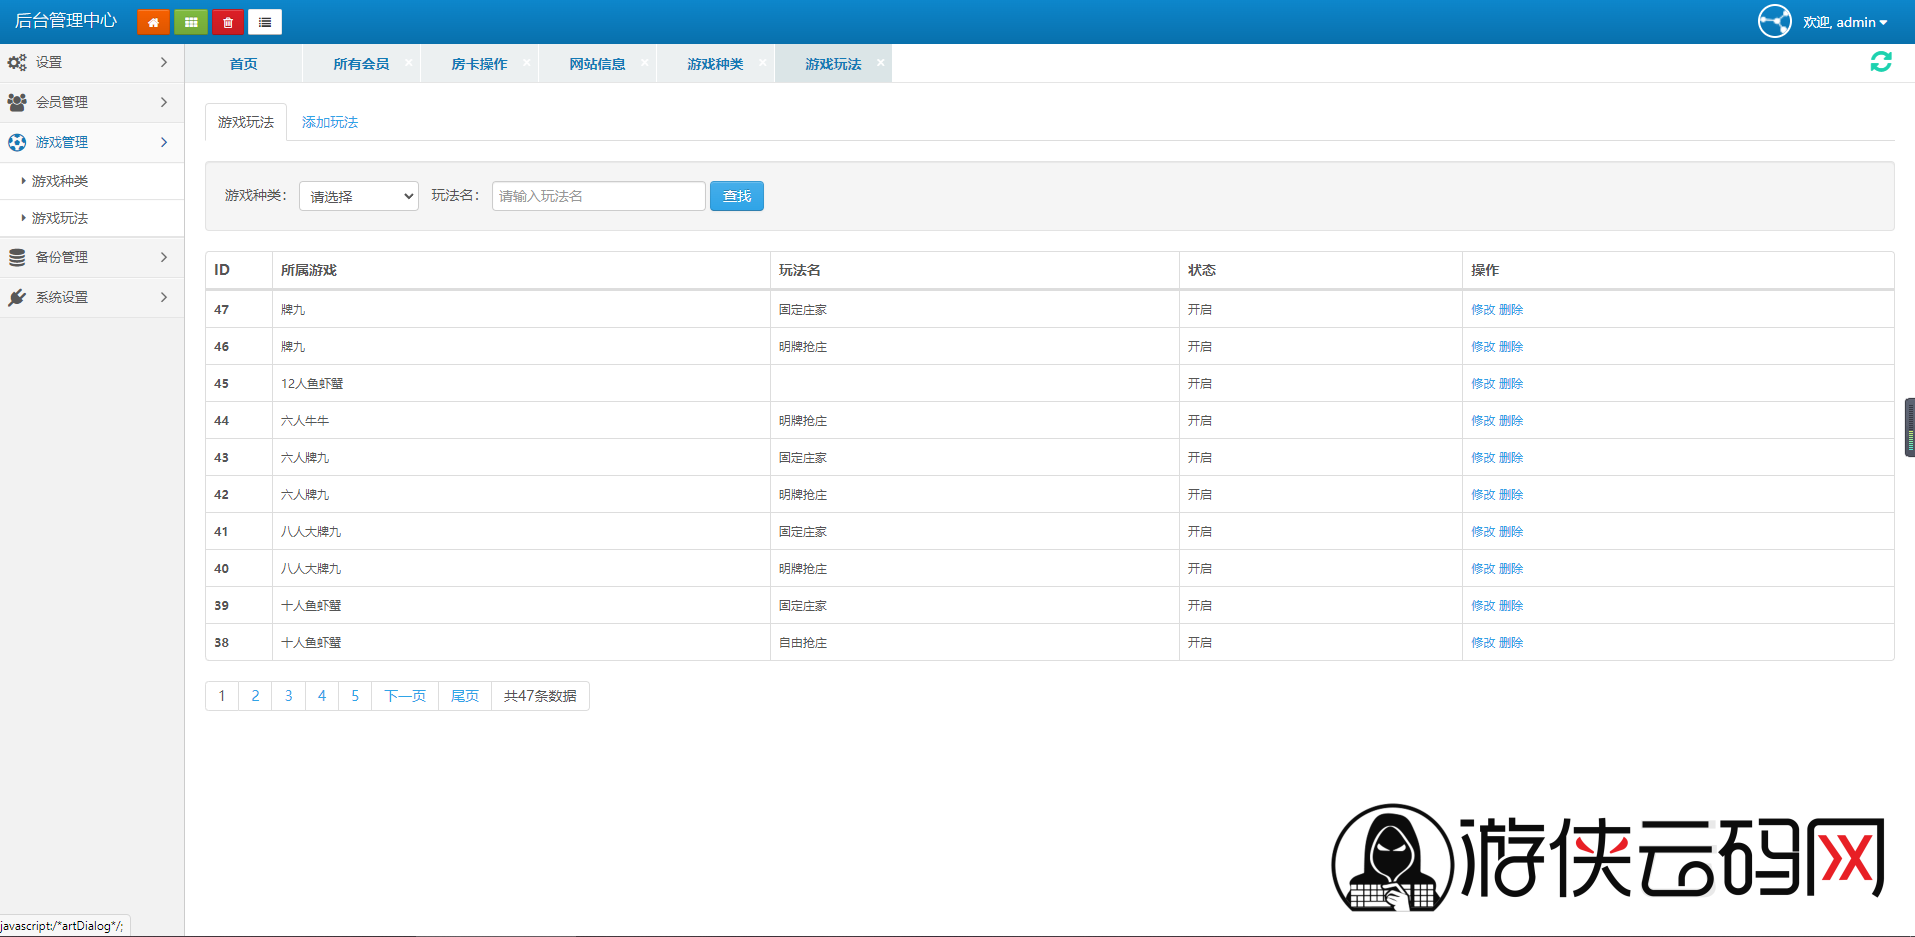Go to pagination page 5
The image size is (1915, 937).
355,696
